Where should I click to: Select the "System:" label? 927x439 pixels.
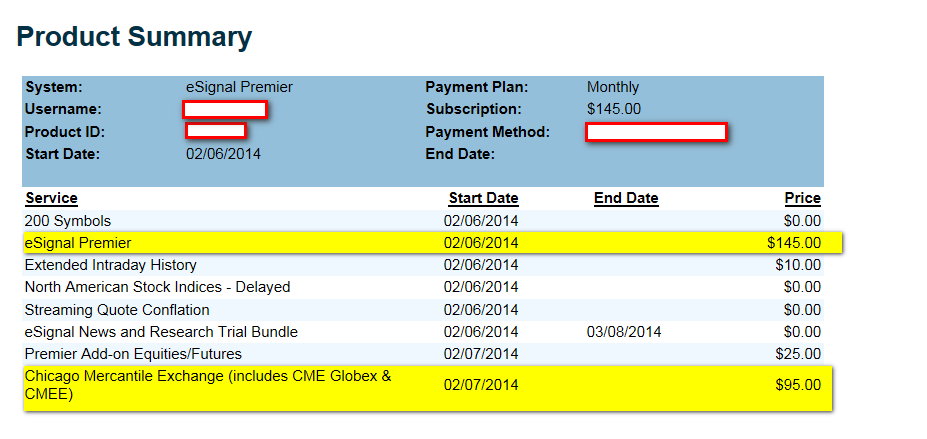point(54,87)
